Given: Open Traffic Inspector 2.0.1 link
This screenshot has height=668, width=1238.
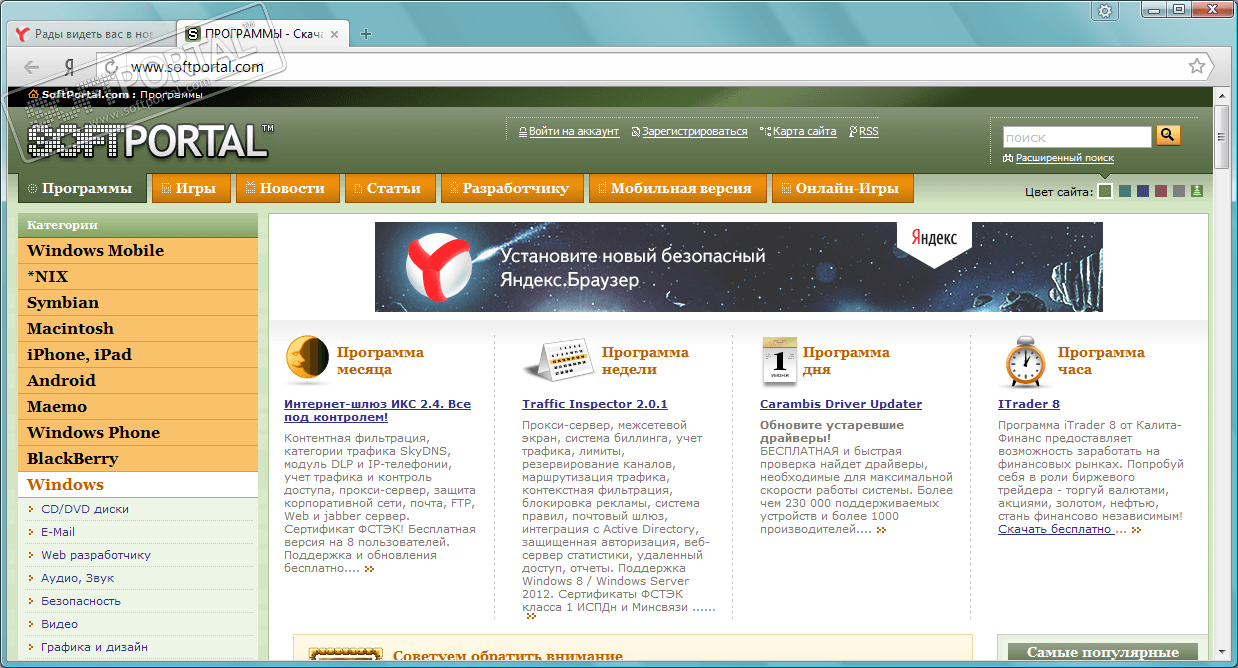Looking at the screenshot, I should coord(594,404).
